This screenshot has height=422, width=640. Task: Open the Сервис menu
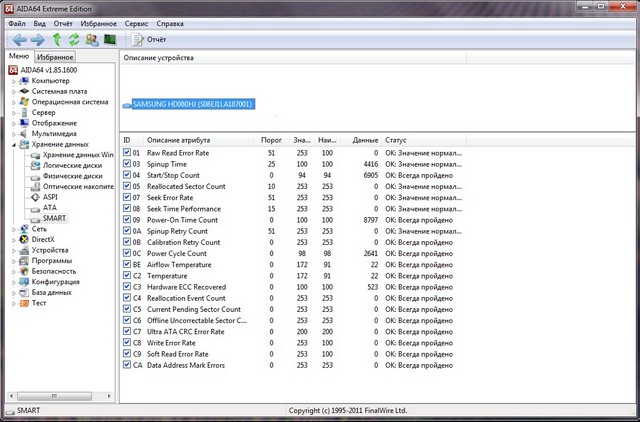(x=136, y=24)
